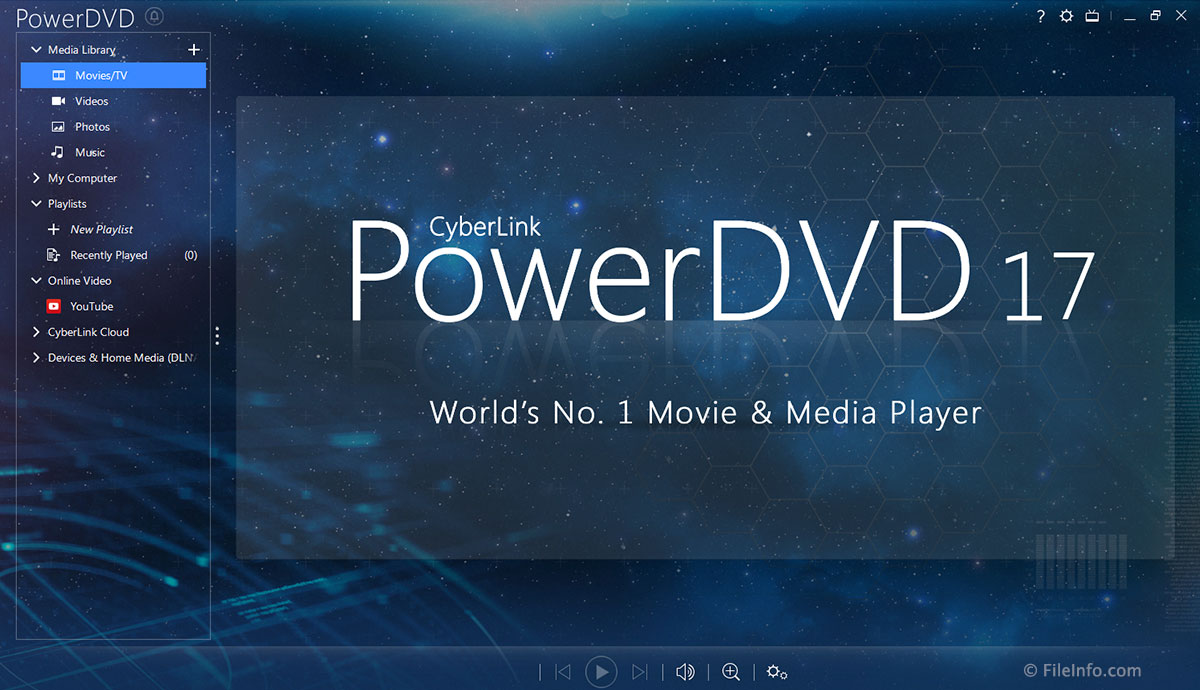
Task: Select My Computer label
Action: [82, 178]
